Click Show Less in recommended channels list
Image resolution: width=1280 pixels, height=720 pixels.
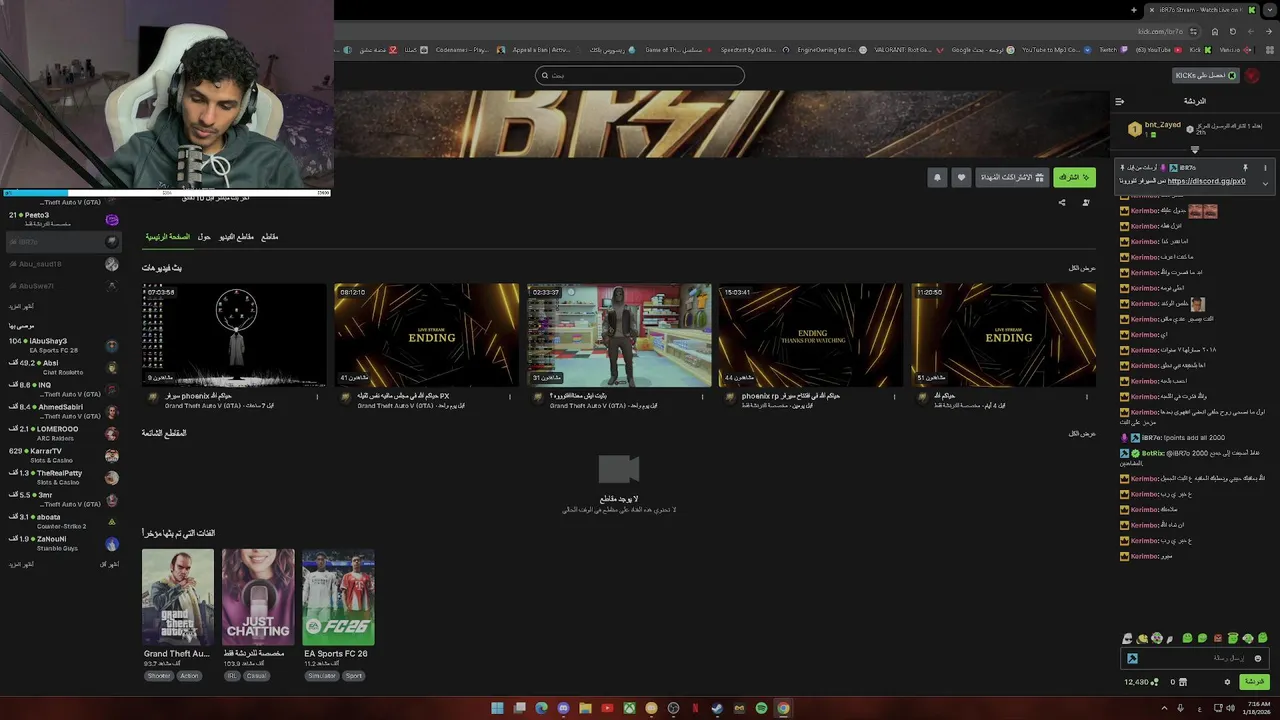click(109, 564)
